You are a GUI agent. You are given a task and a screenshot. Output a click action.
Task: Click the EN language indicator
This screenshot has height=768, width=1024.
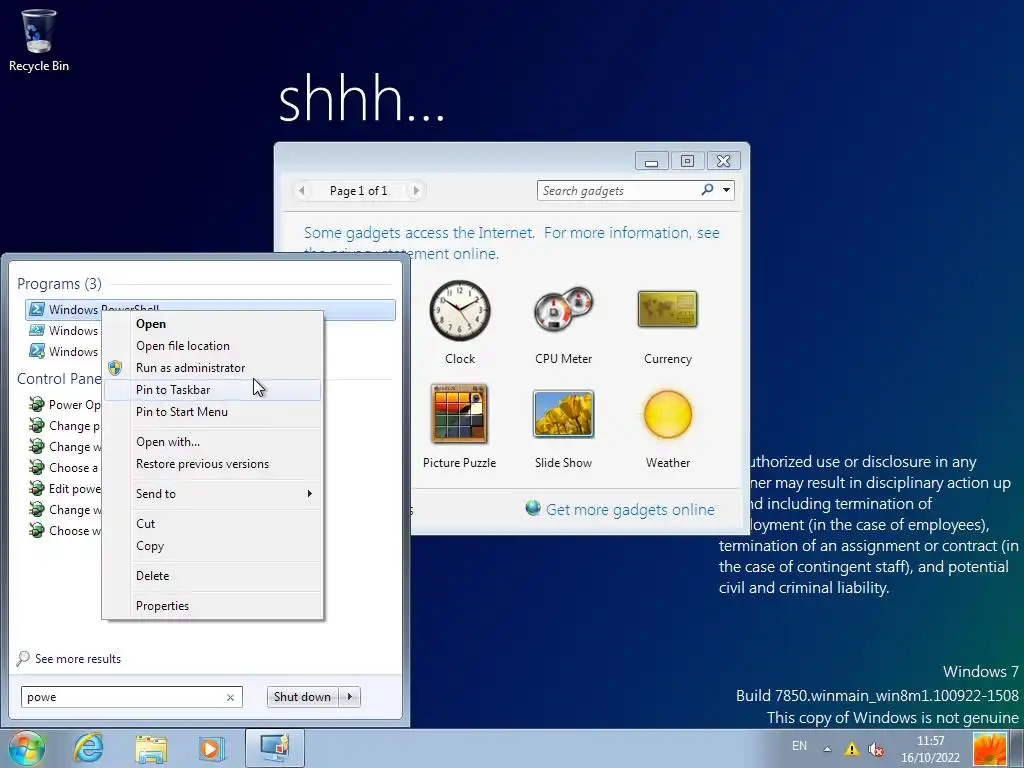point(799,746)
